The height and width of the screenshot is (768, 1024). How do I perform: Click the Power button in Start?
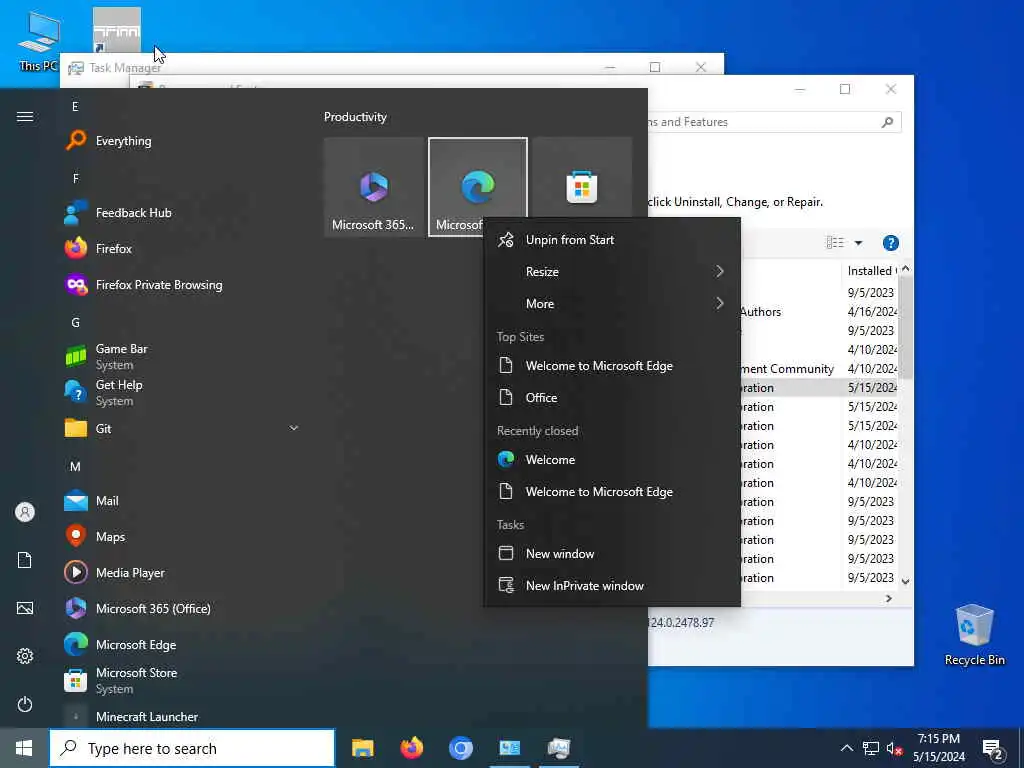25,704
